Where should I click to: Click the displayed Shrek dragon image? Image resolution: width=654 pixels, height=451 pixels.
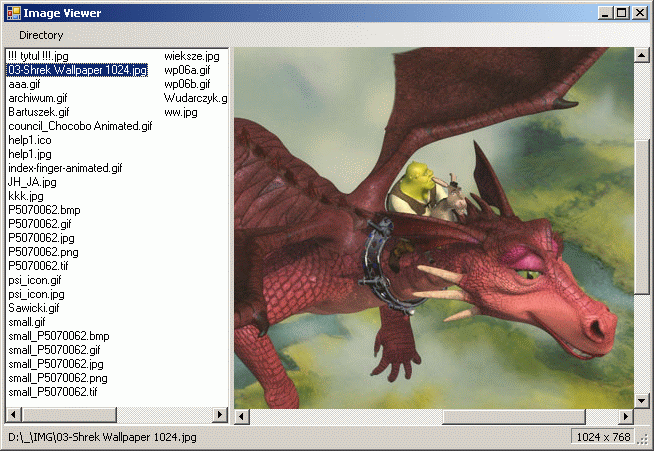click(x=433, y=228)
